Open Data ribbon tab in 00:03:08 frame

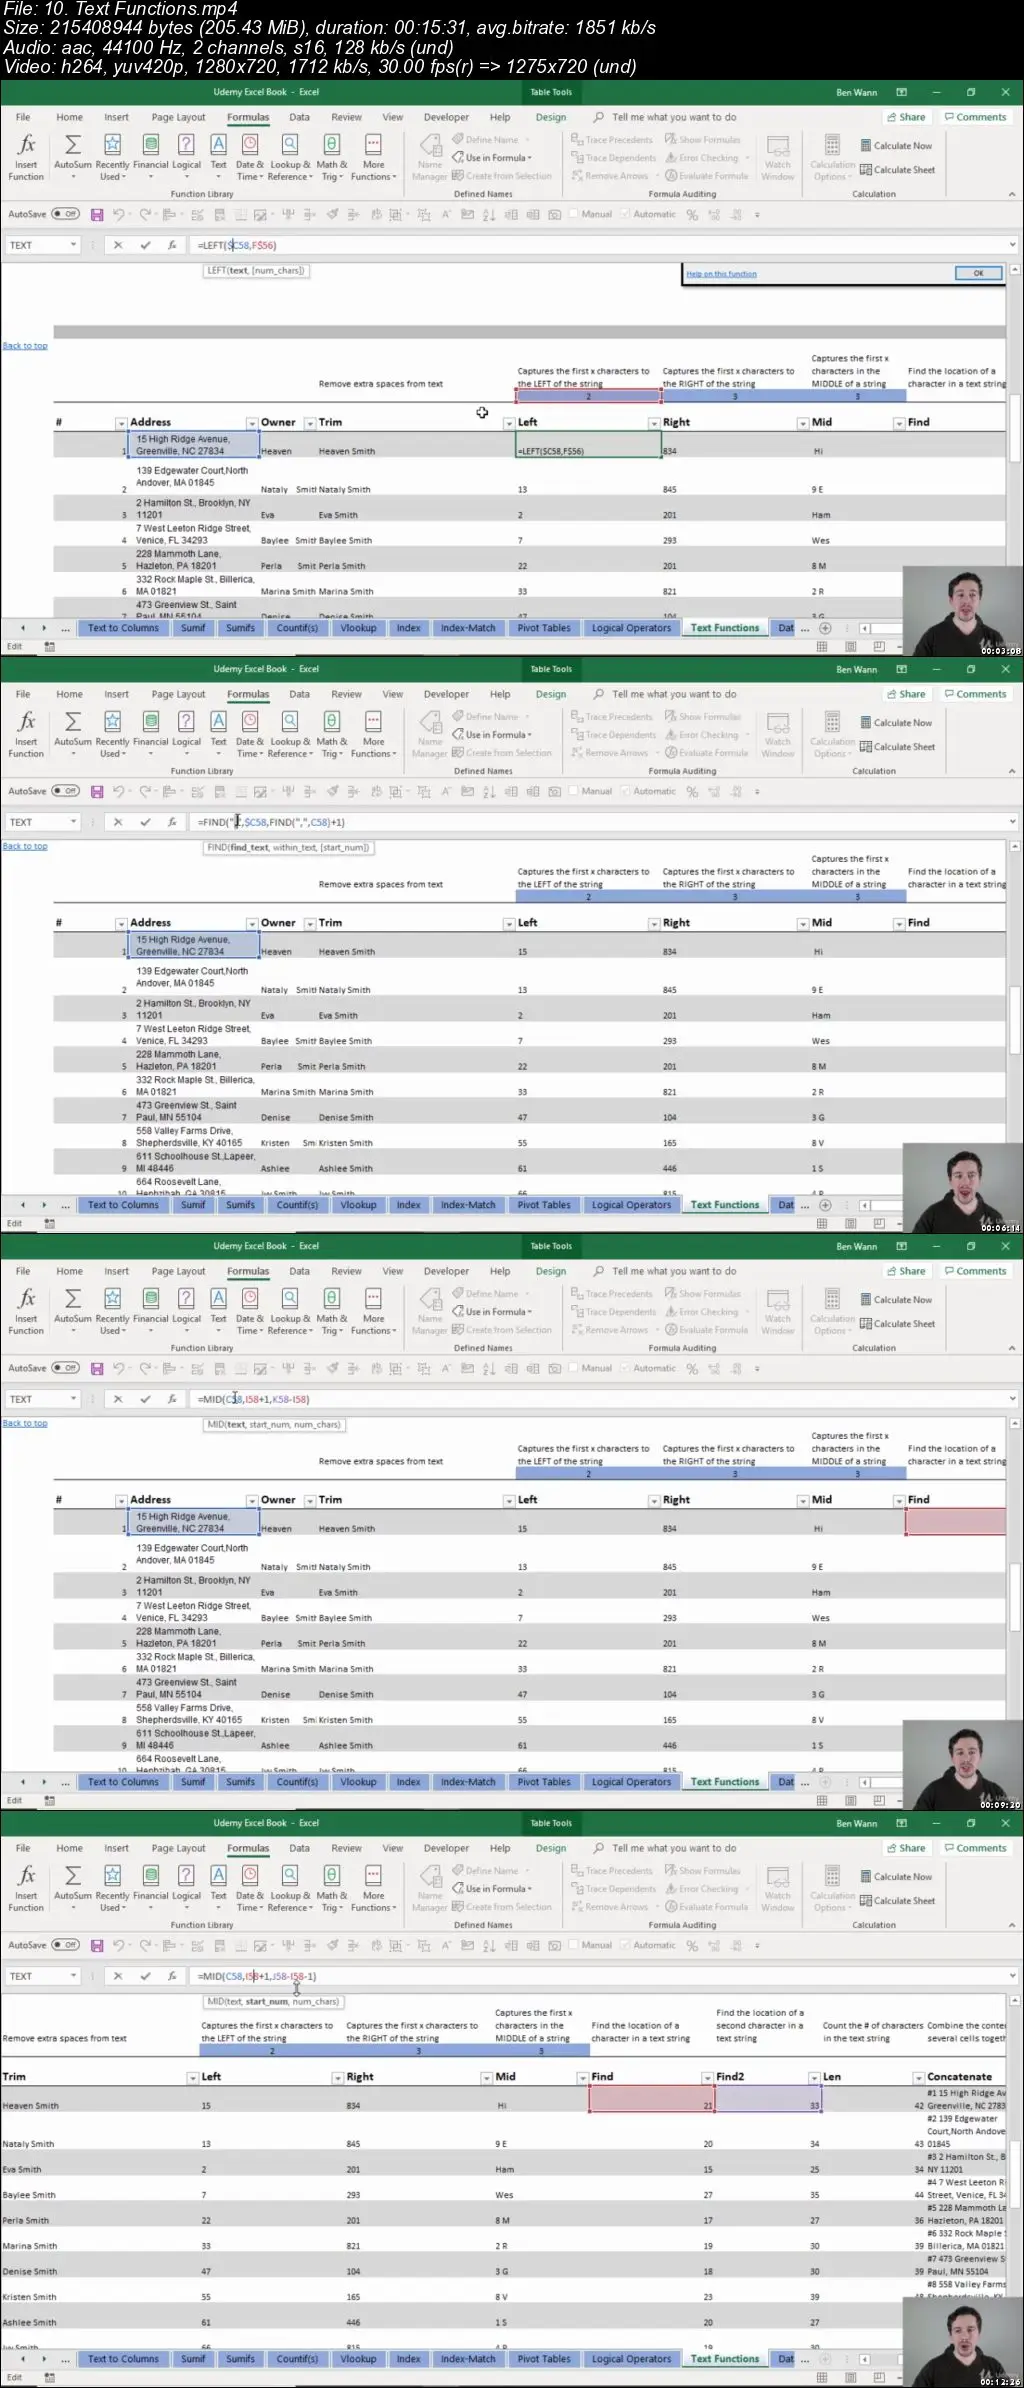(x=299, y=118)
